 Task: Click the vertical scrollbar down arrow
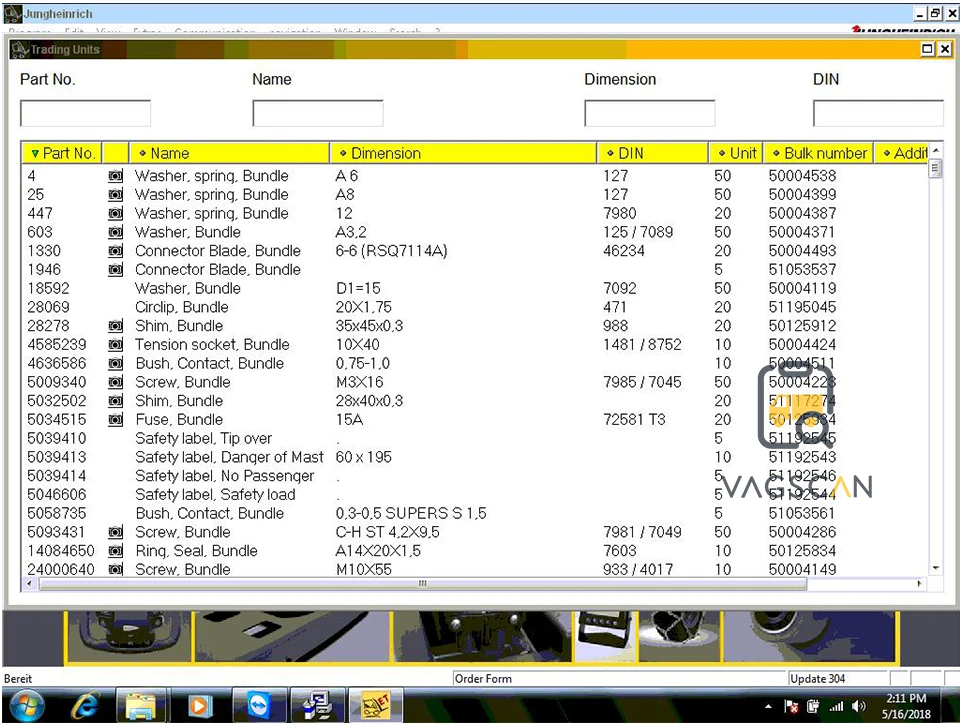pos(936,568)
